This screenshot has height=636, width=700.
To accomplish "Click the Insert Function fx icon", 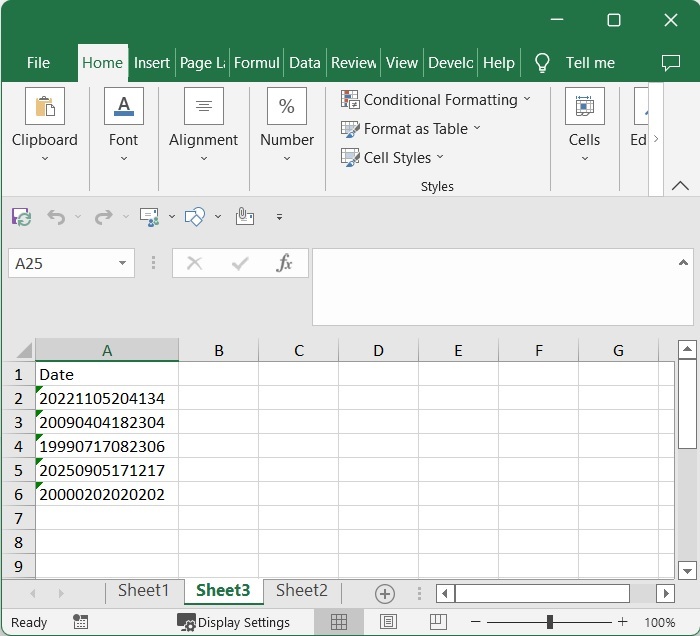I will pyautogui.click(x=285, y=263).
